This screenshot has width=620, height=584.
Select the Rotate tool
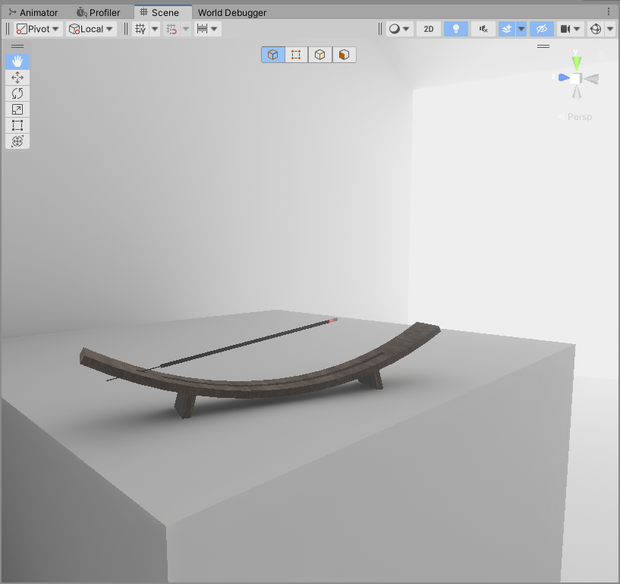tap(17, 93)
